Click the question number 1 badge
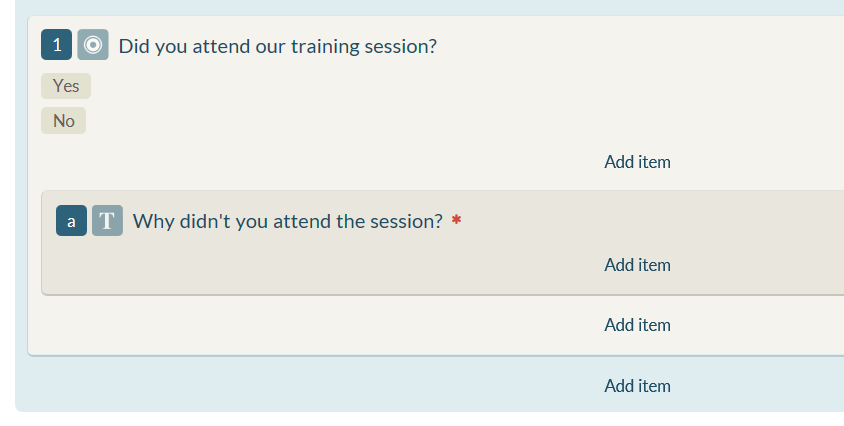Image resolution: width=844 pixels, height=426 pixels. (x=57, y=45)
